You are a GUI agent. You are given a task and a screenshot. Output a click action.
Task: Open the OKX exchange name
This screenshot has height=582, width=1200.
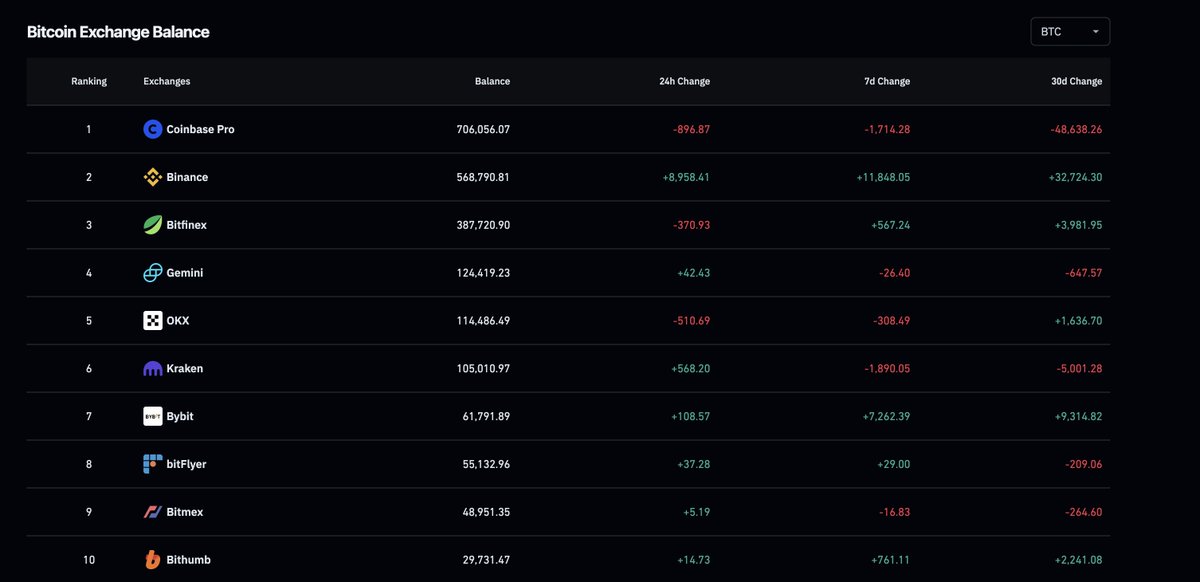(x=178, y=321)
